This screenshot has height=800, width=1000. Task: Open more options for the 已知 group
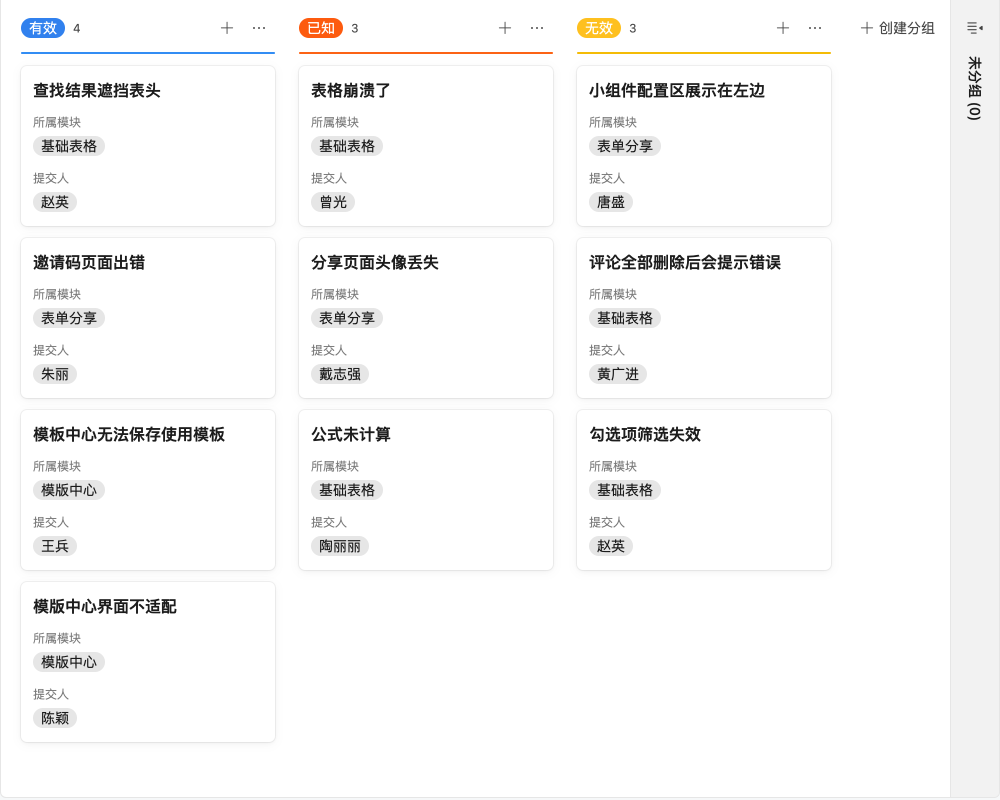(x=535, y=28)
